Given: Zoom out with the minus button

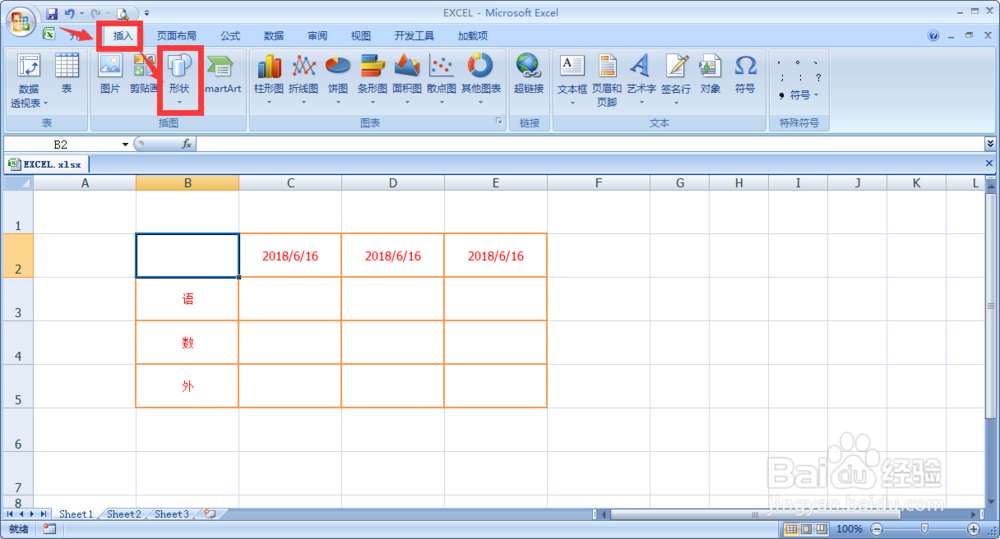Looking at the screenshot, I should [x=877, y=529].
